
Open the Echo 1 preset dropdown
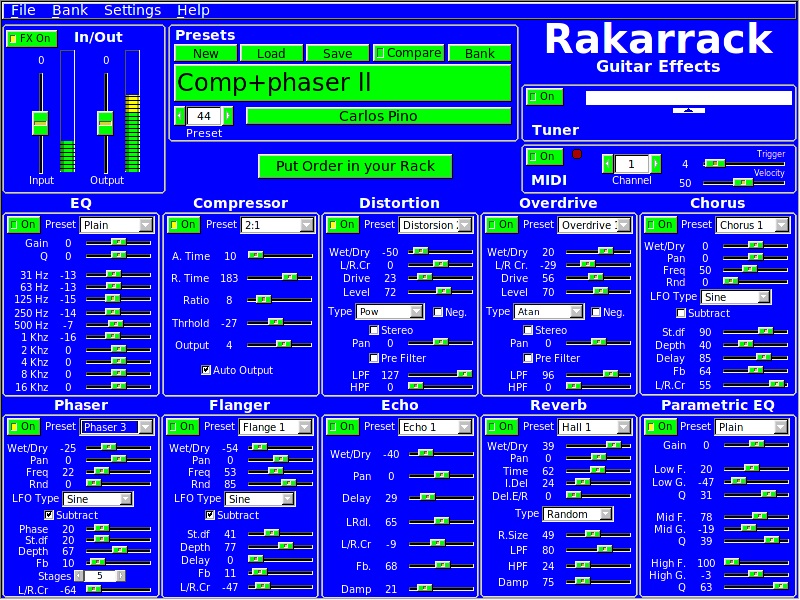tap(436, 427)
